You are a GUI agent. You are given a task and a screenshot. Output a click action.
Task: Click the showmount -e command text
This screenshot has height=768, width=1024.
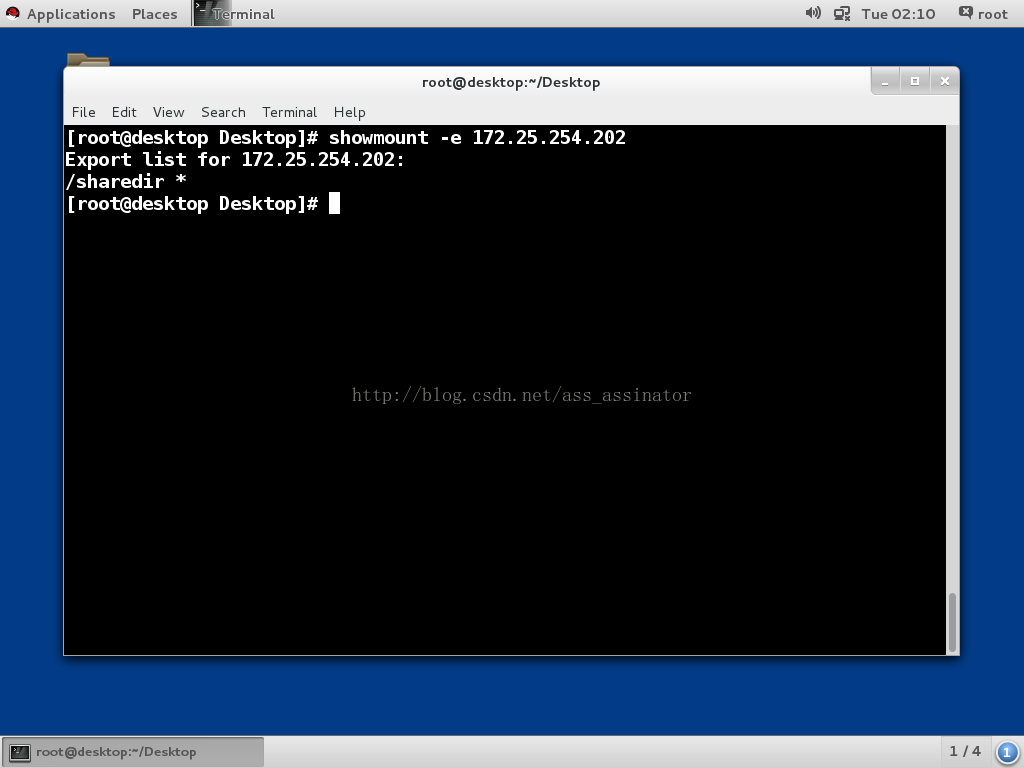[x=477, y=138]
